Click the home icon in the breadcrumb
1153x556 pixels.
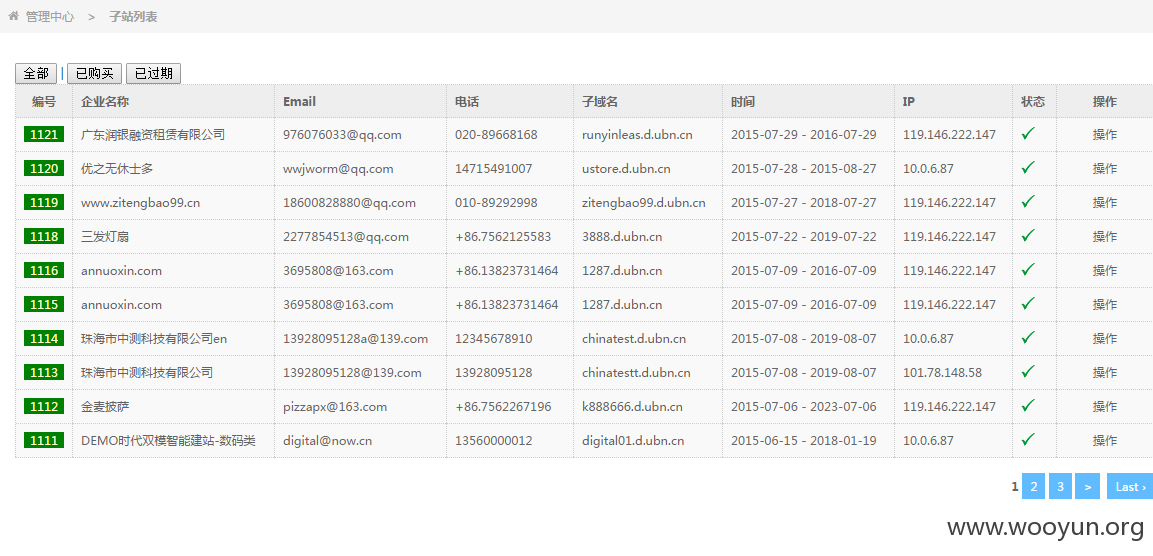pos(13,15)
